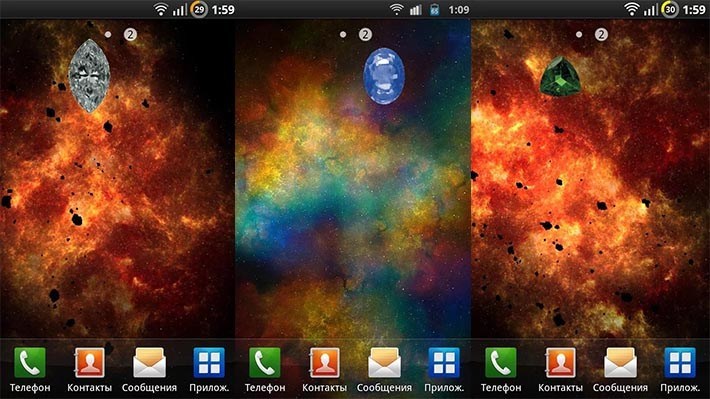
Task: Tap the white marquise diamond gem
Action: click(x=89, y=76)
